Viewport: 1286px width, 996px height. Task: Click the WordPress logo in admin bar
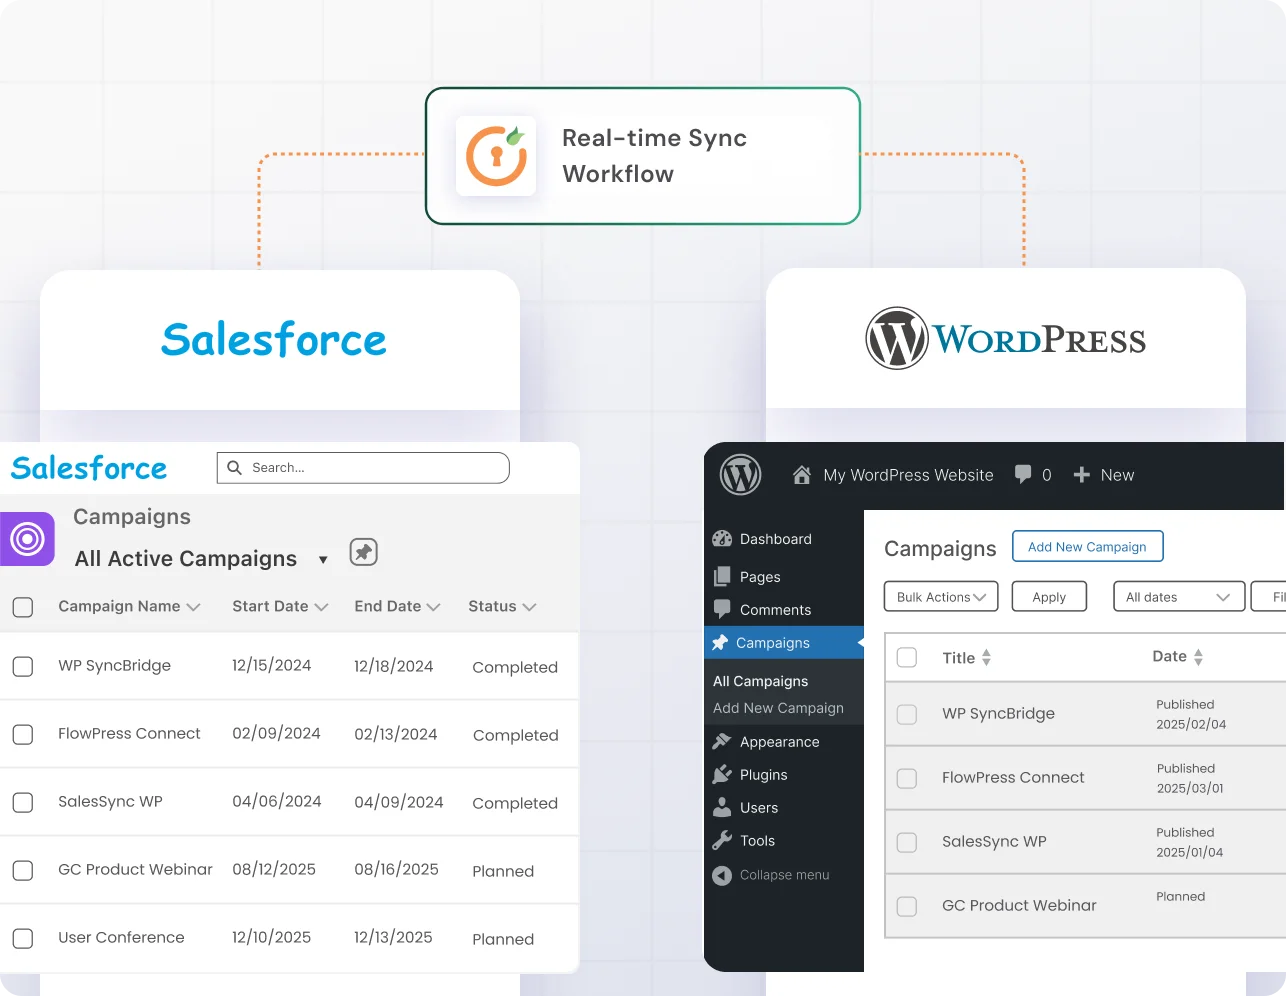pos(740,475)
